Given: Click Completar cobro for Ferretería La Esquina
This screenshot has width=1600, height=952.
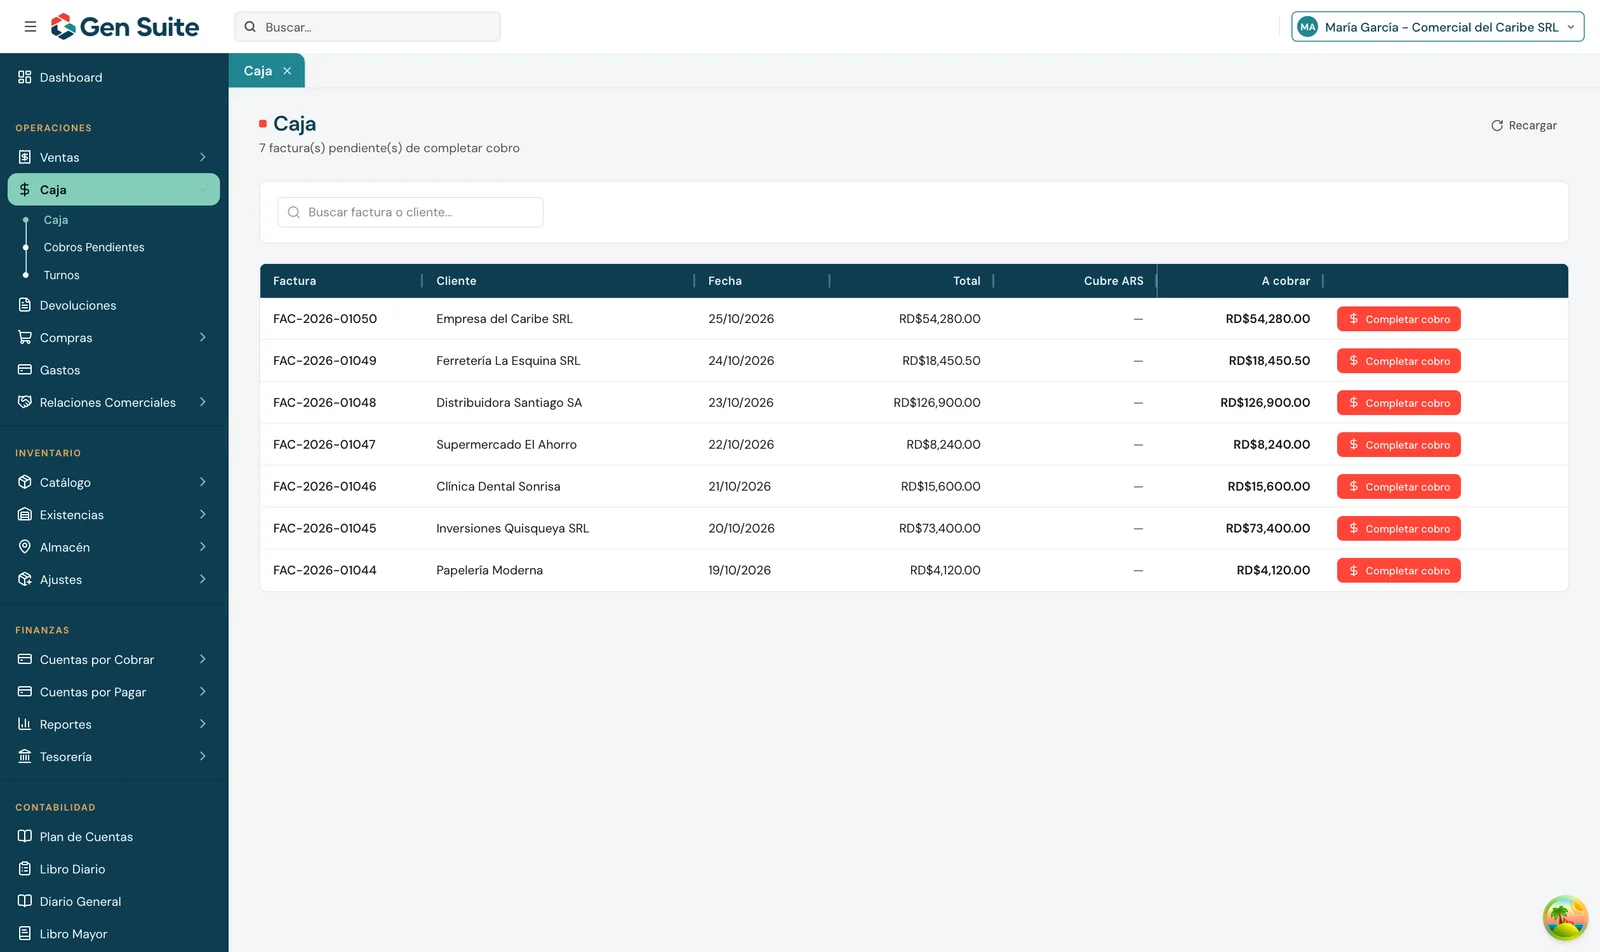Looking at the screenshot, I should (1398, 361).
